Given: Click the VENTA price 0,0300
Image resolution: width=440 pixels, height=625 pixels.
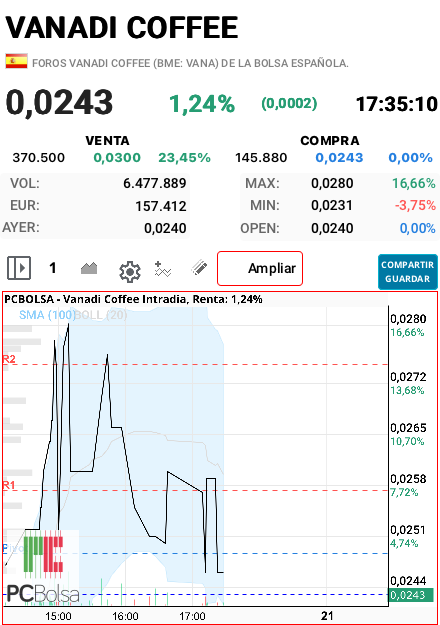Looking at the screenshot, I should [117, 158].
